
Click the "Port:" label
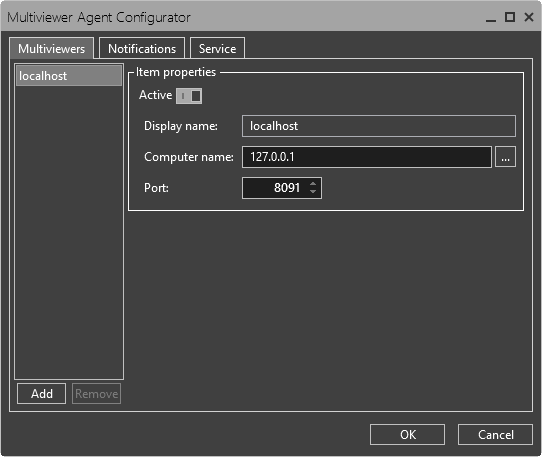(156, 188)
